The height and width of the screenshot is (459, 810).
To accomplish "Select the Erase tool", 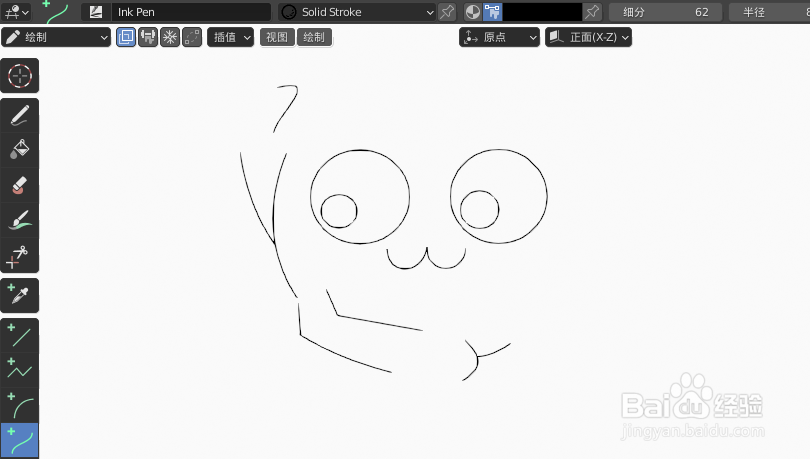I will point(20,185).
